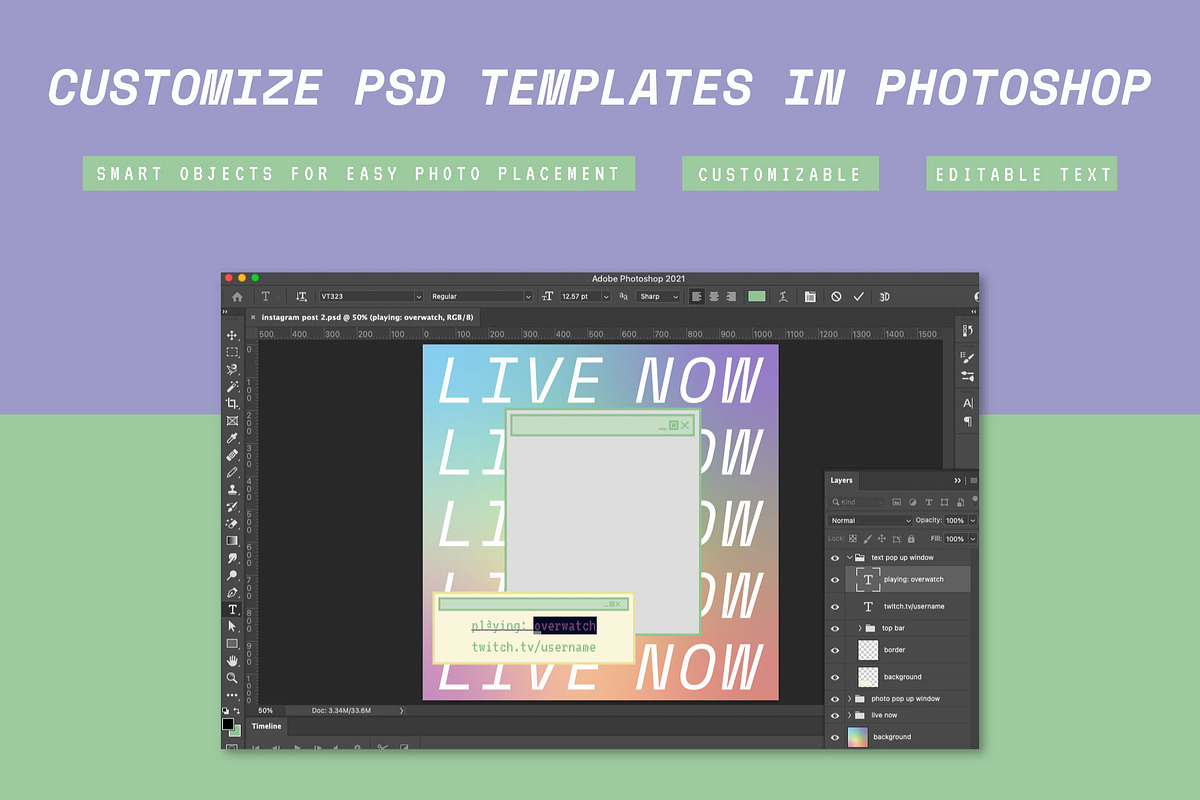Expand the 'top bar' group
The width and height of the screenshot is (1200, 800).
(860, 628)
